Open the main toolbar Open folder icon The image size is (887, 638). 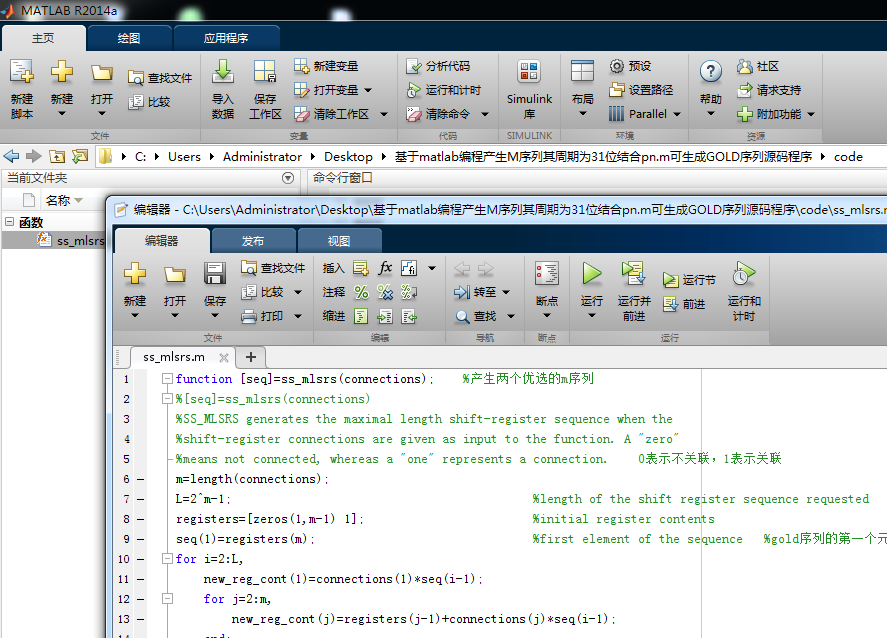point(102,72)
